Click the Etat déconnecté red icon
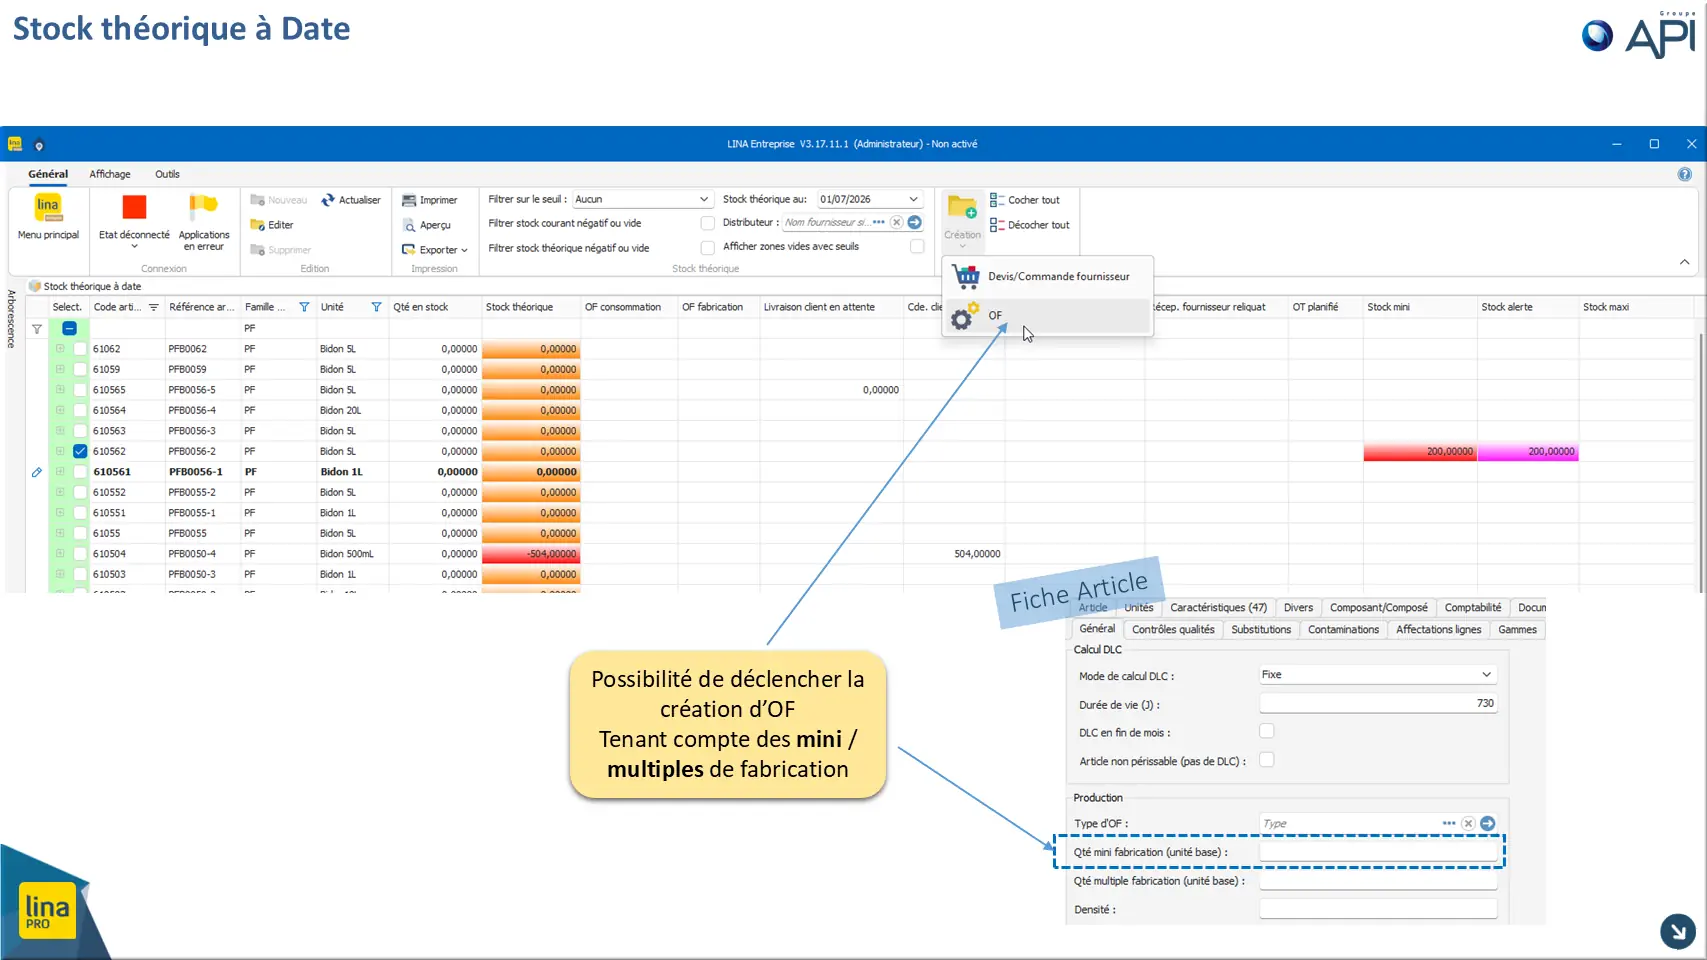1707x960 pixels. coord(134,207)
